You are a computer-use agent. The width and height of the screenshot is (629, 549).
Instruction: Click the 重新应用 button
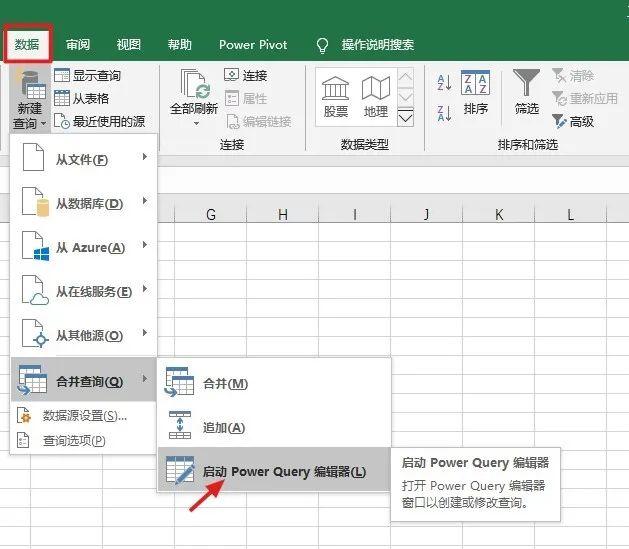584,98
